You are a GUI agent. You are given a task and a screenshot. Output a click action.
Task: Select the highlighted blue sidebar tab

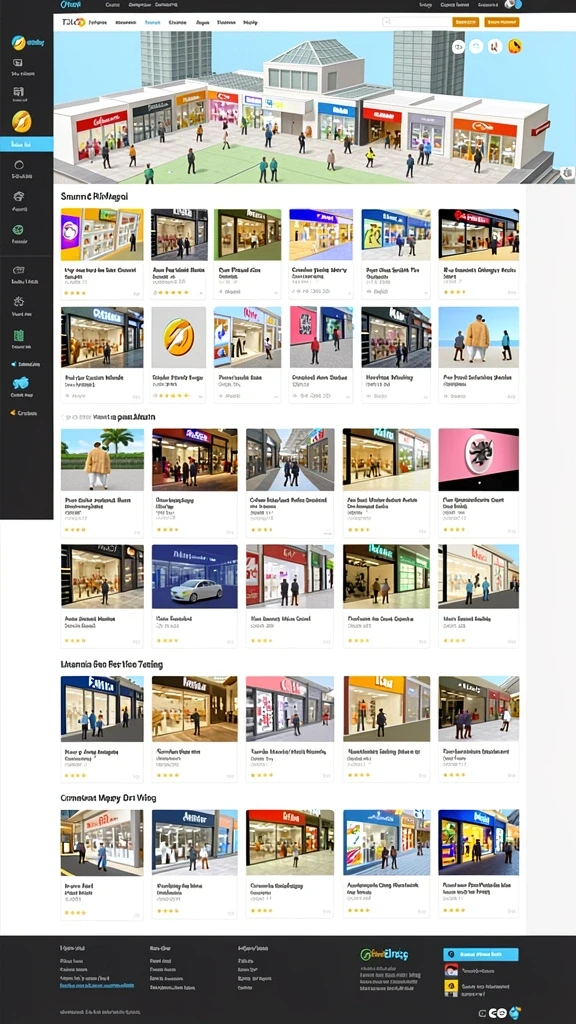click(27, 144)
